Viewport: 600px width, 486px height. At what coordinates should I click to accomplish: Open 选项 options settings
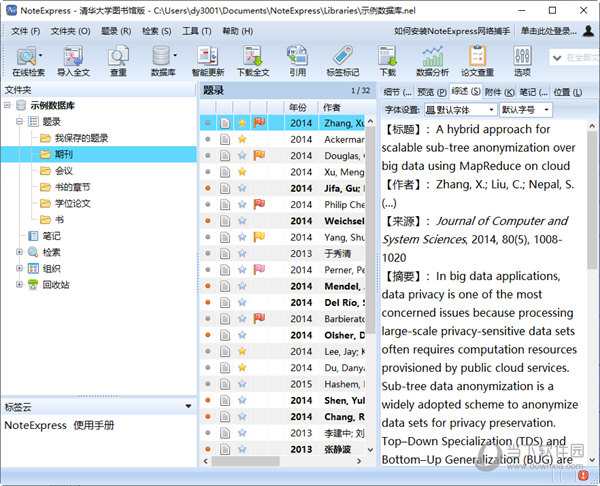522,61
